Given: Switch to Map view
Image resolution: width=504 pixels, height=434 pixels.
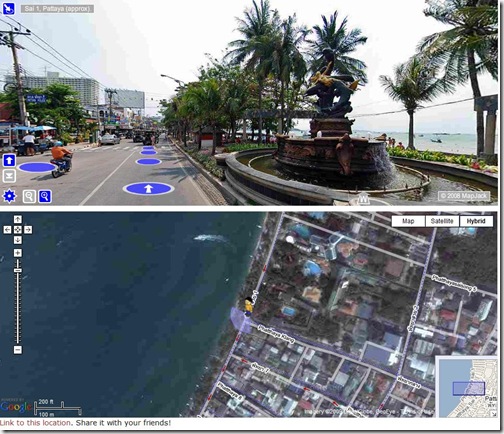Looking at the screenshot, I should [x=408, y=221].
